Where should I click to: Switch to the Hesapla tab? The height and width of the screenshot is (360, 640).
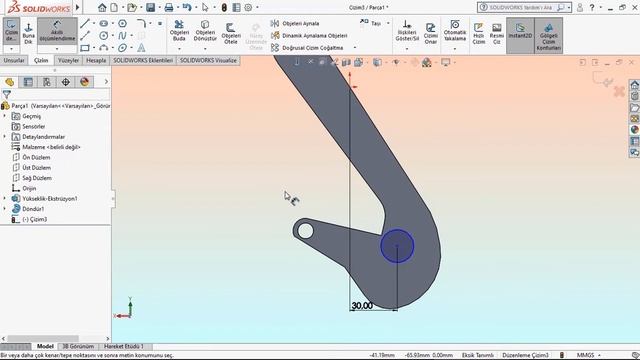pos(96,60)
